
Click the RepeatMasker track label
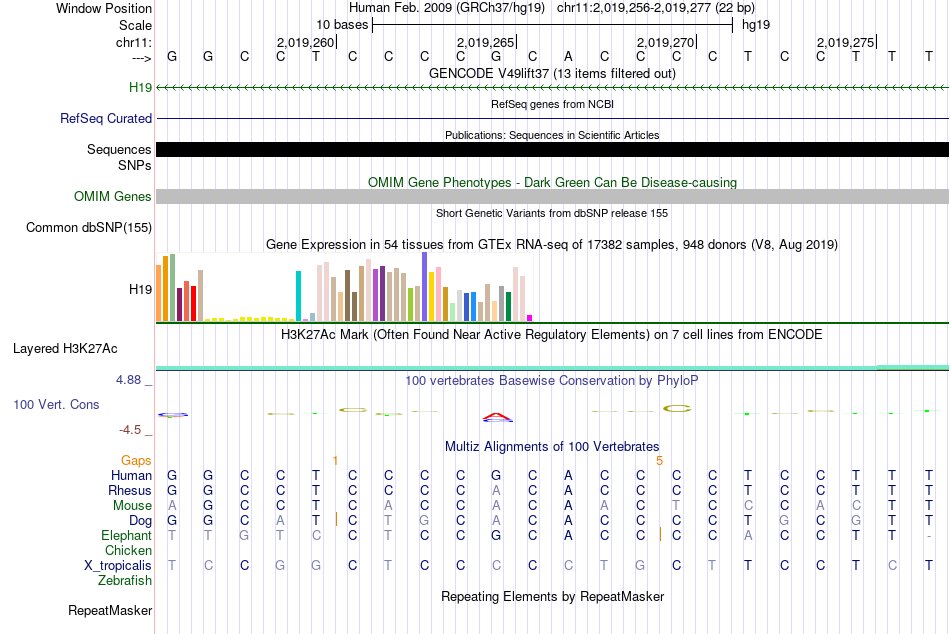pos(110,610)
